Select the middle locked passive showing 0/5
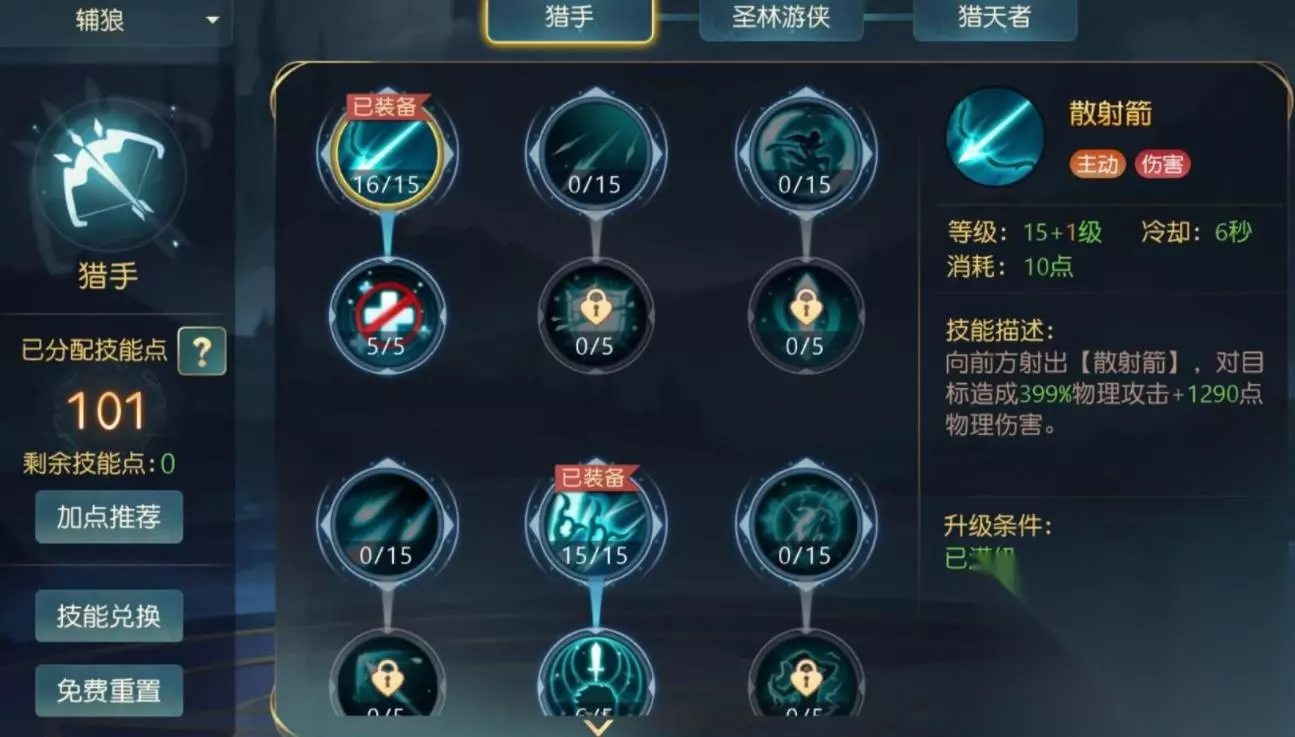The height and width of the screenshot is (737, 1295). tap(596, 315)
